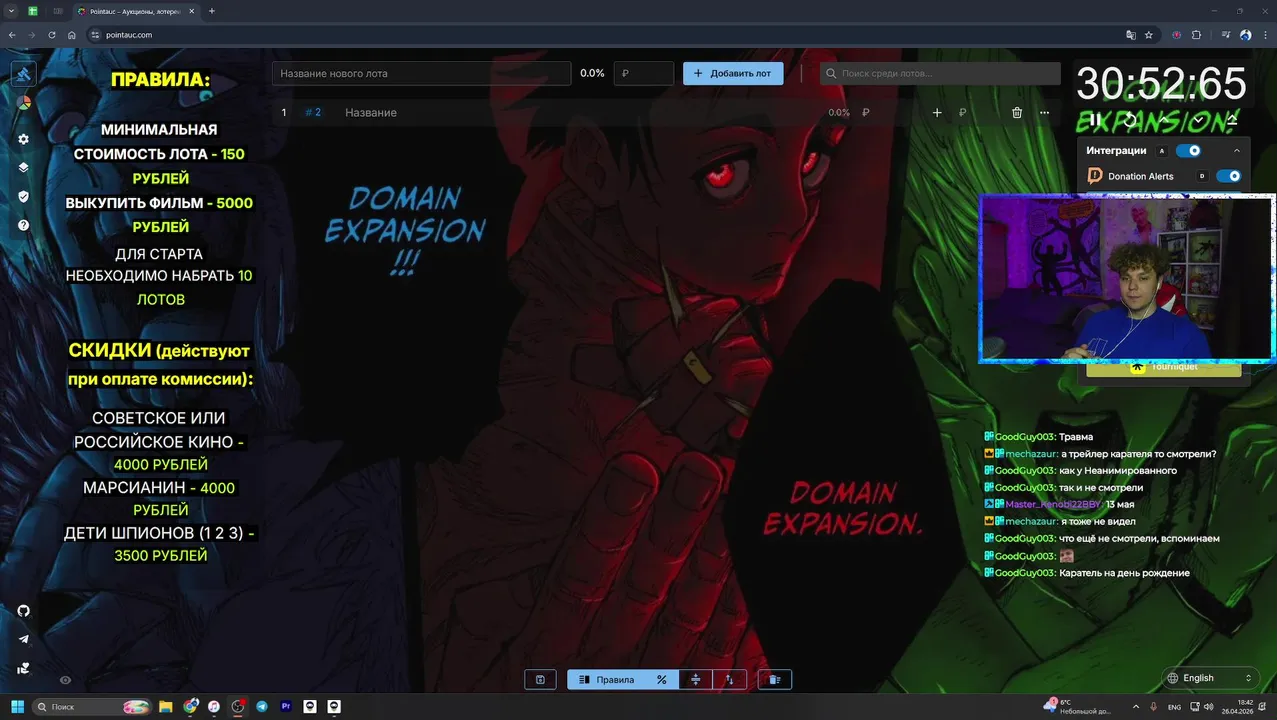Open the Windows Start menu
The width and height of the screenshot is (1277, 720).
17,707
